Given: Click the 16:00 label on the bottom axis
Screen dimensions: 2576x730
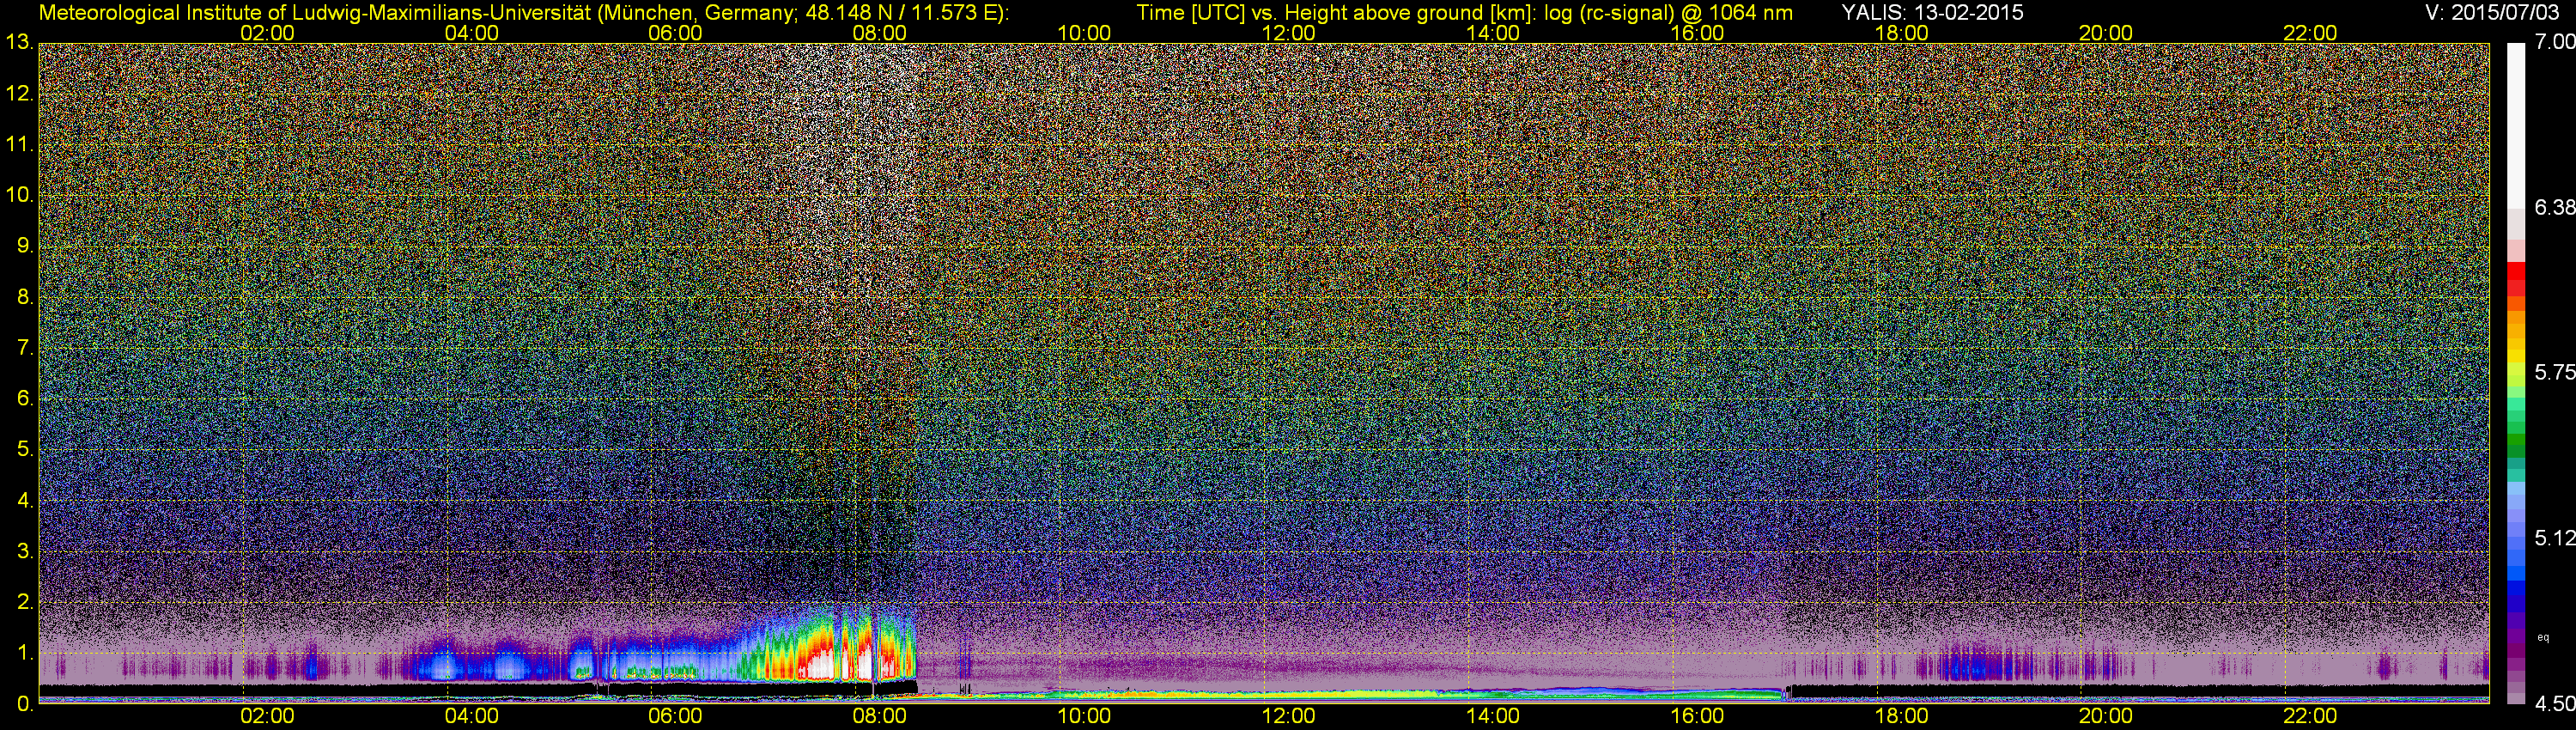Looking at the screenshot, I should [x=1697, y=716].
